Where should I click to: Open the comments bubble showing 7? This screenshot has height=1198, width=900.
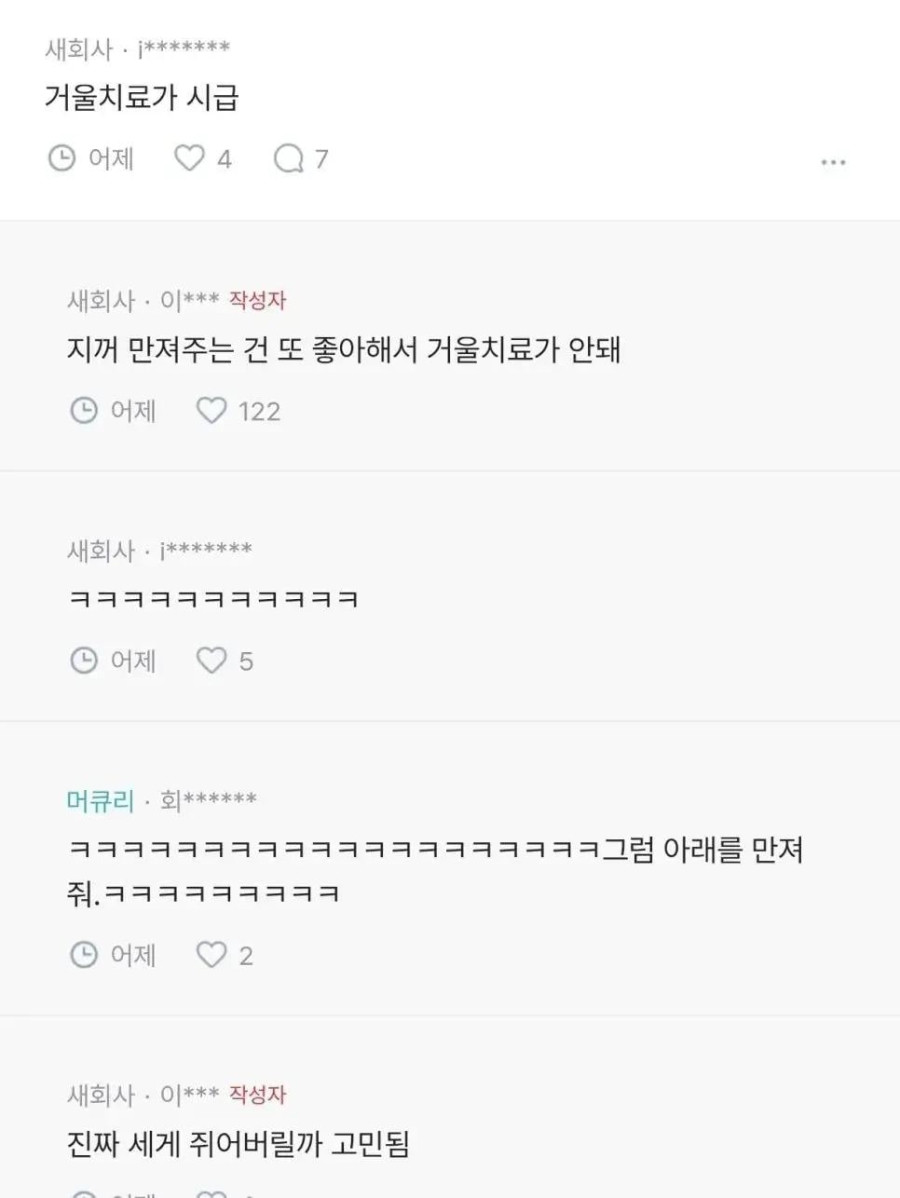[x=289, y=158]
